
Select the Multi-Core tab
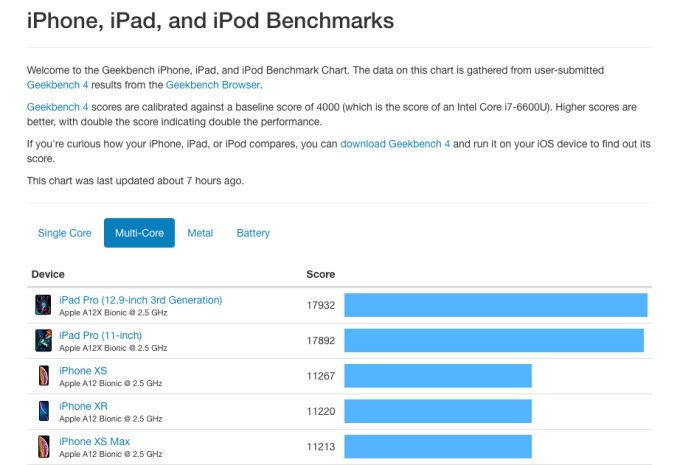click(x=139, y=233)
